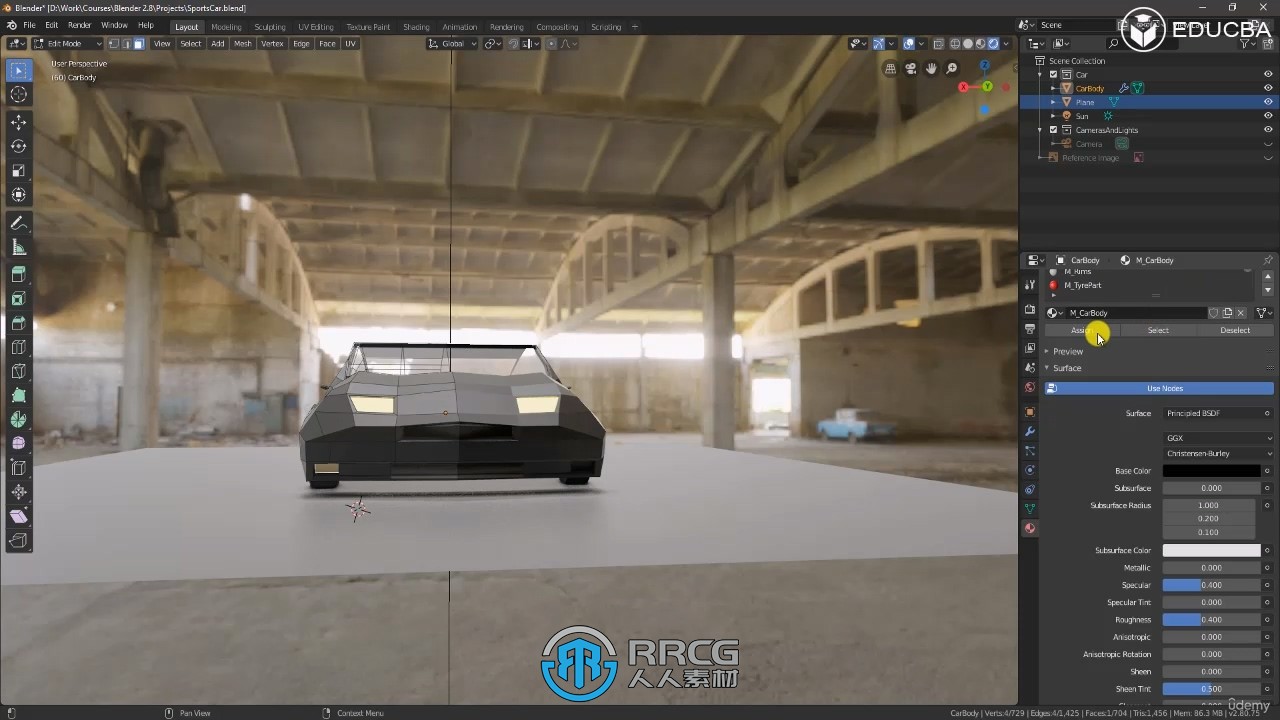The width and height of the screenshot is (1280, 720).
Task: Open the Edit Mode dropdown
Action: (x=68, y=43)
